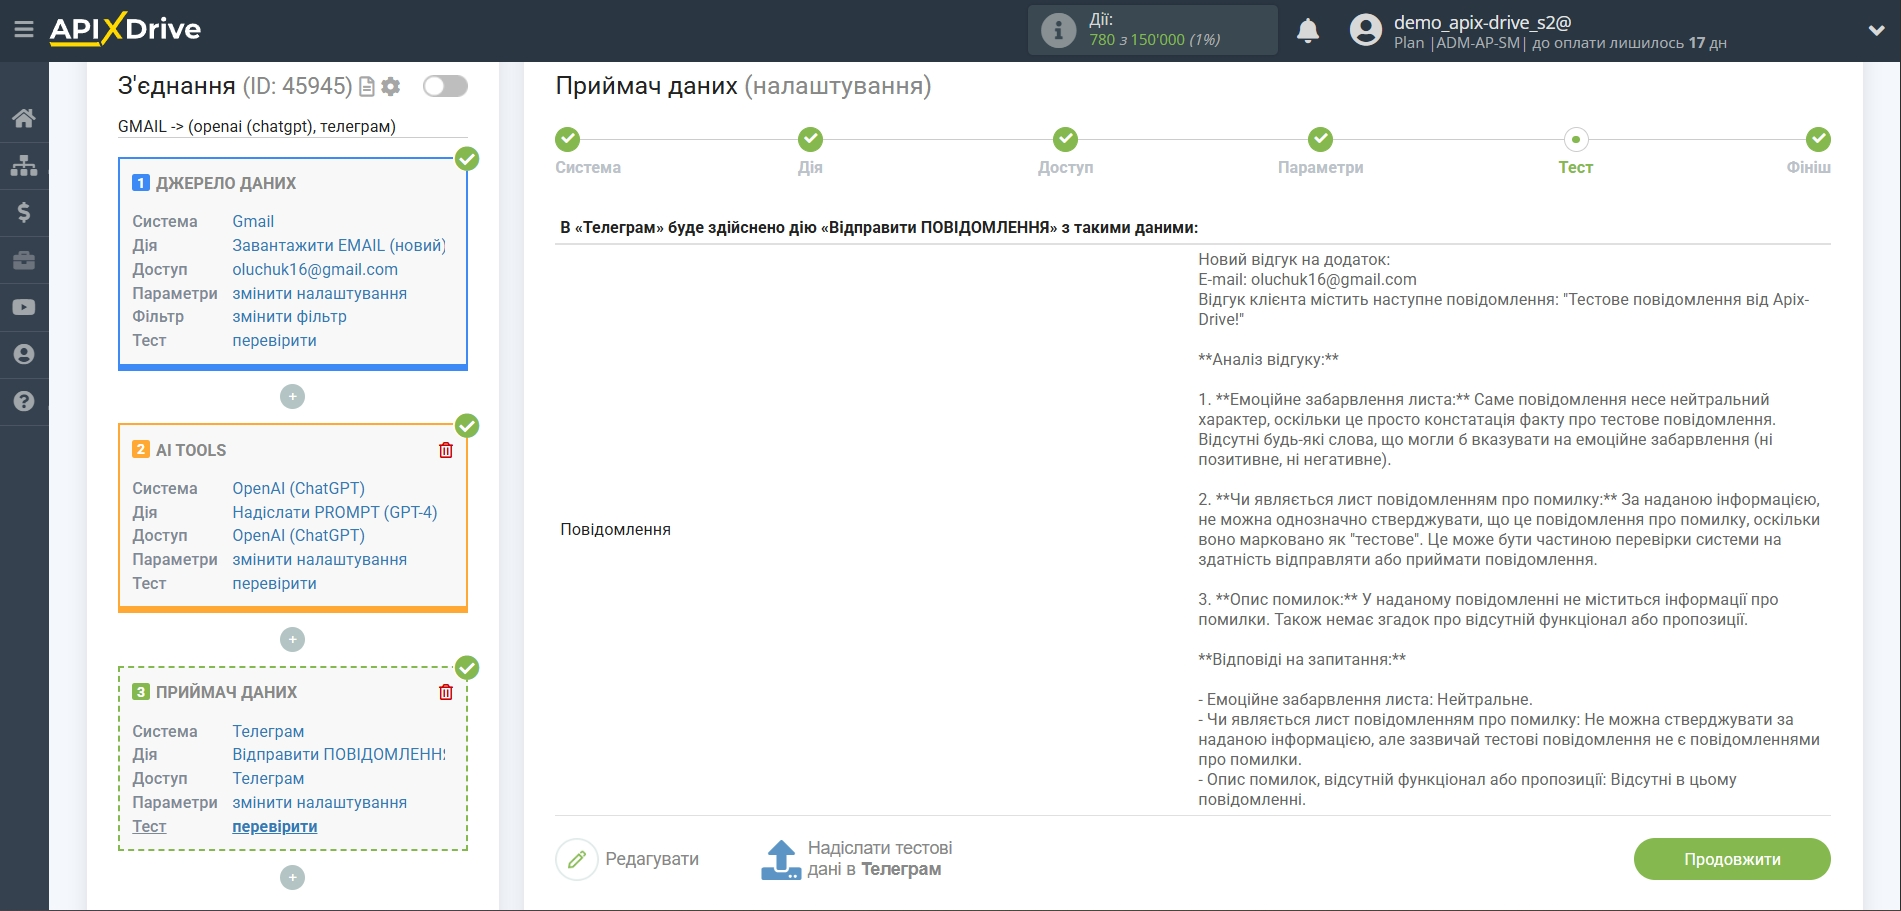Image resolution: width=1901 pixels, height=911 pixels.
Task: Click the connection name GMAIL -> (openai...
Action: (257, 127)
